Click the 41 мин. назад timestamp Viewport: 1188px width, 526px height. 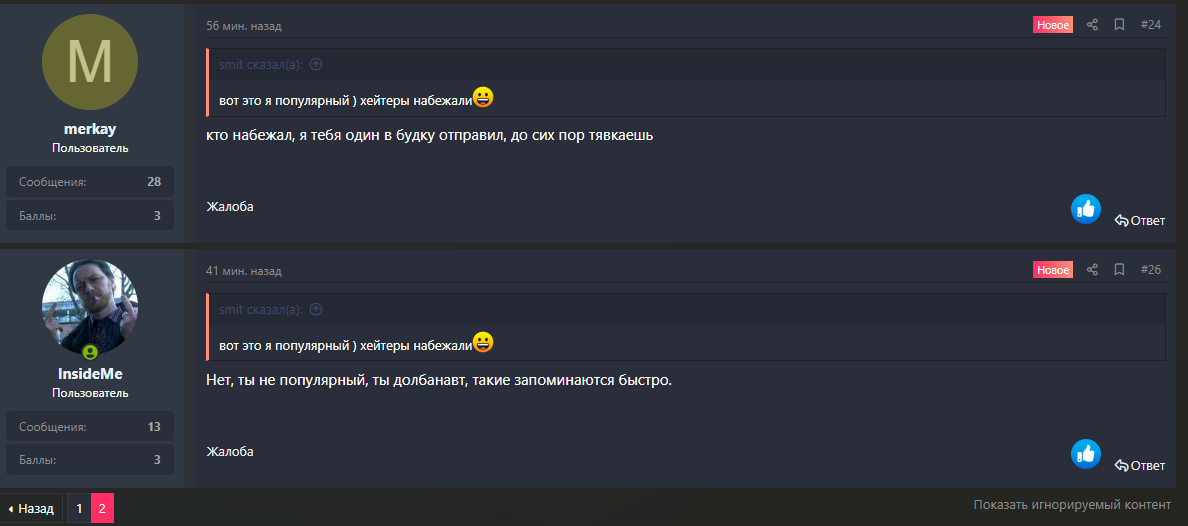[x=244, y=271]
